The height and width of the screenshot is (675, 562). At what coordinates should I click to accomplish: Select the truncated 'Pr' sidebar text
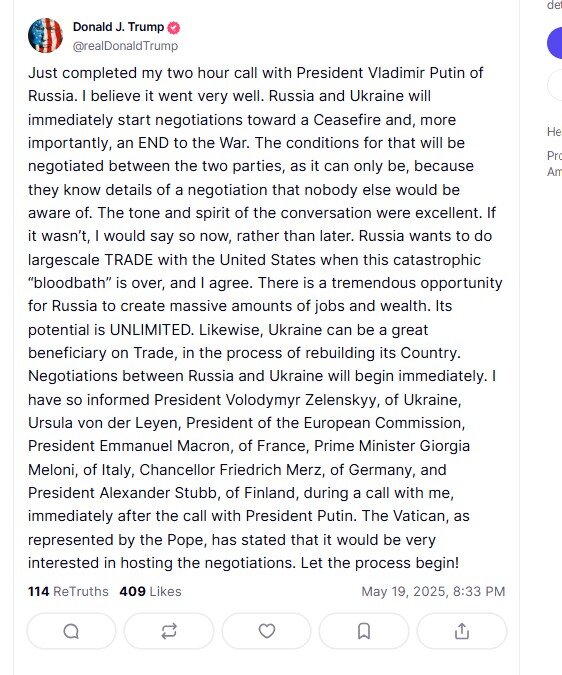554,155
